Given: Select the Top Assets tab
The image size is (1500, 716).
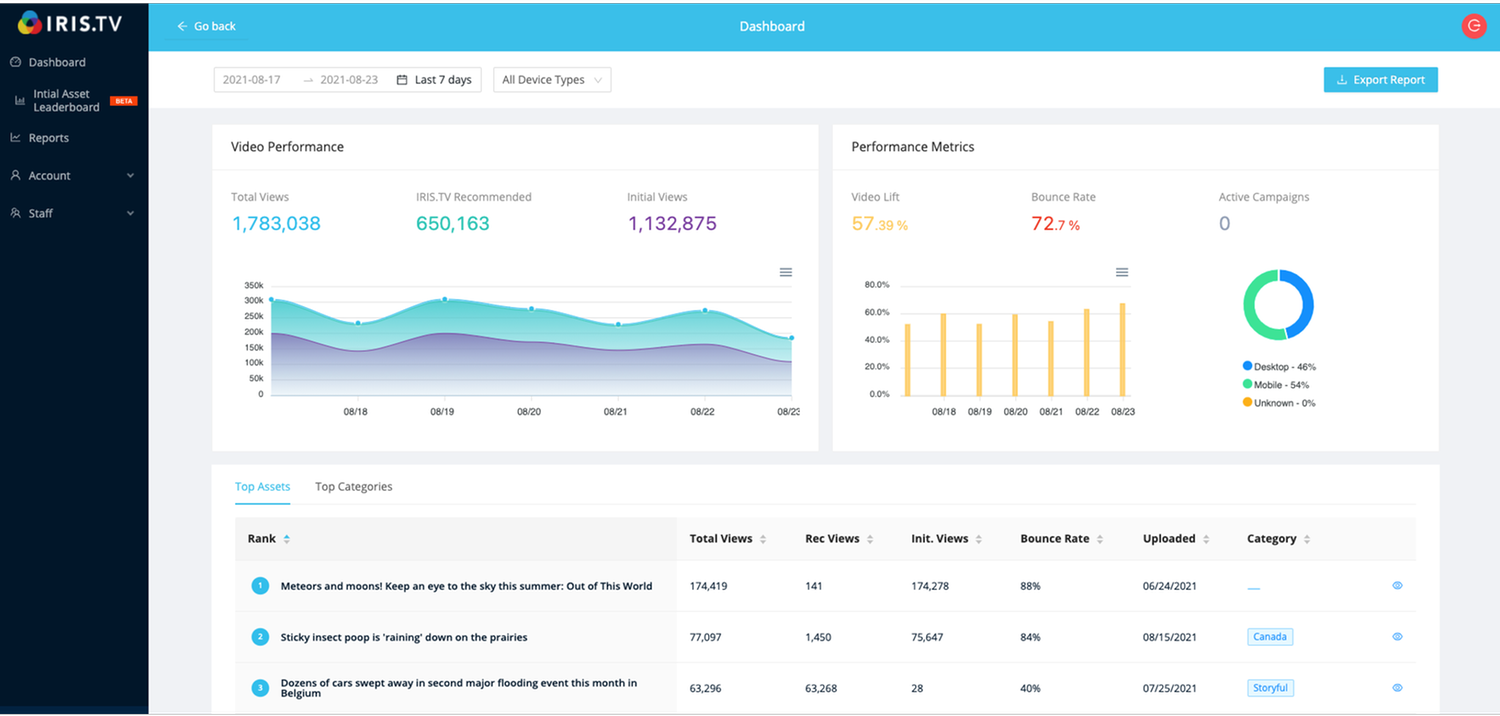Looking at the screenshot, I should pyautogui.click(x=262, y=487).
